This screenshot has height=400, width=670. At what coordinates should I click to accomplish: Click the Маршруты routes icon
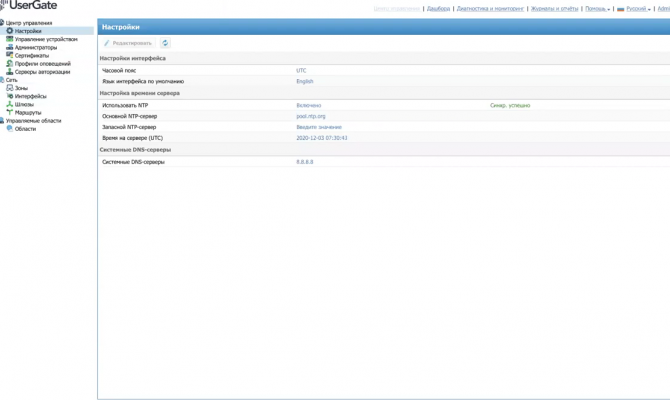tap(9, 112)
